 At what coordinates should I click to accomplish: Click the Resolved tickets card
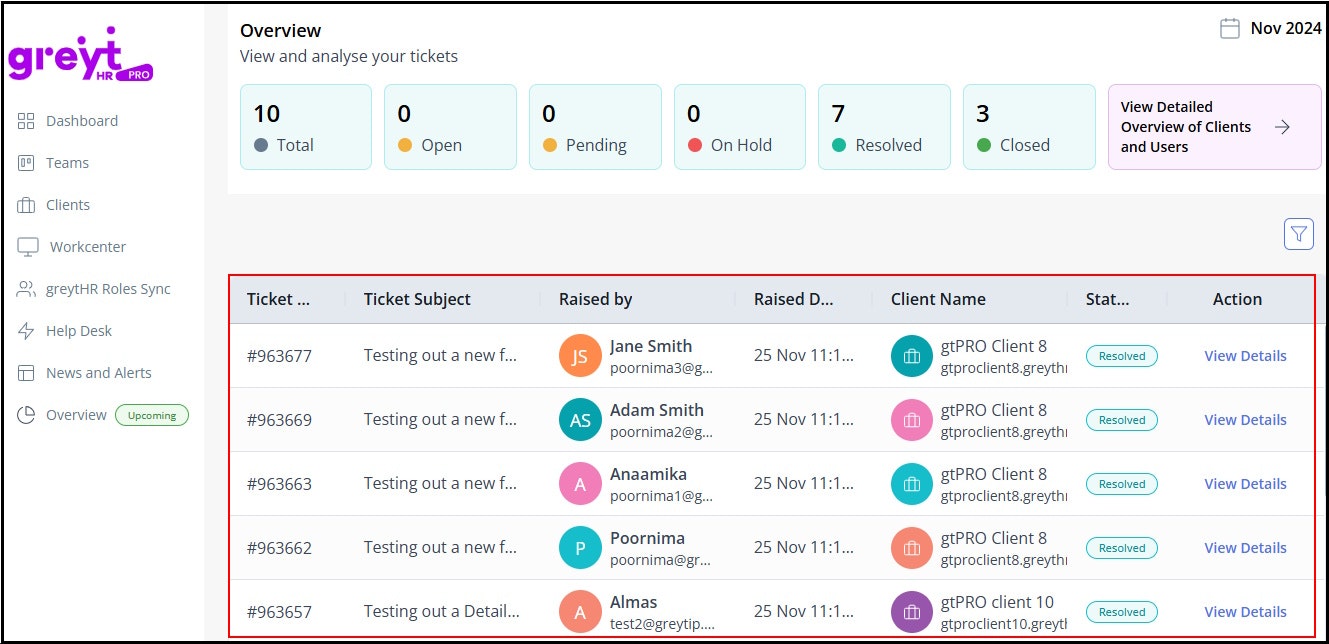(884, 127)
